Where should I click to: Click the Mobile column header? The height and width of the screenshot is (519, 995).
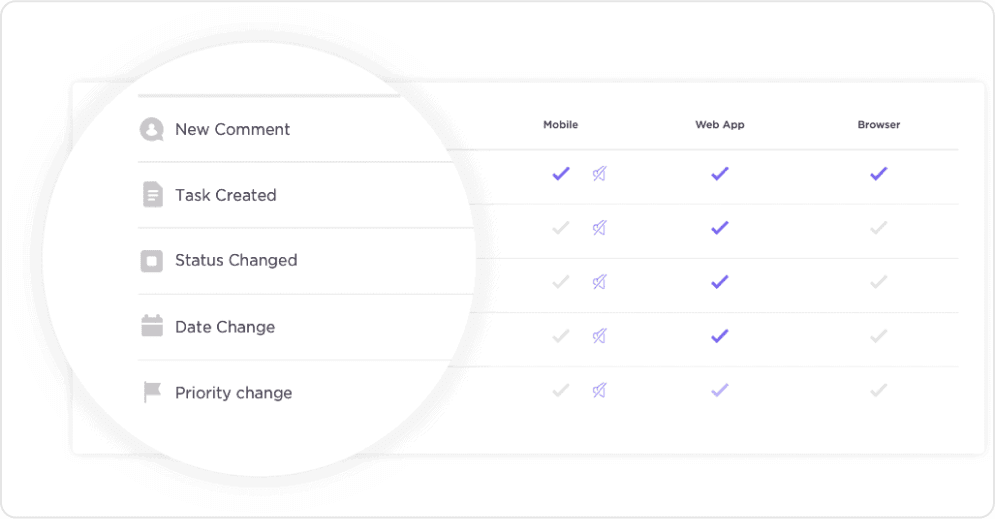point(560,124)
